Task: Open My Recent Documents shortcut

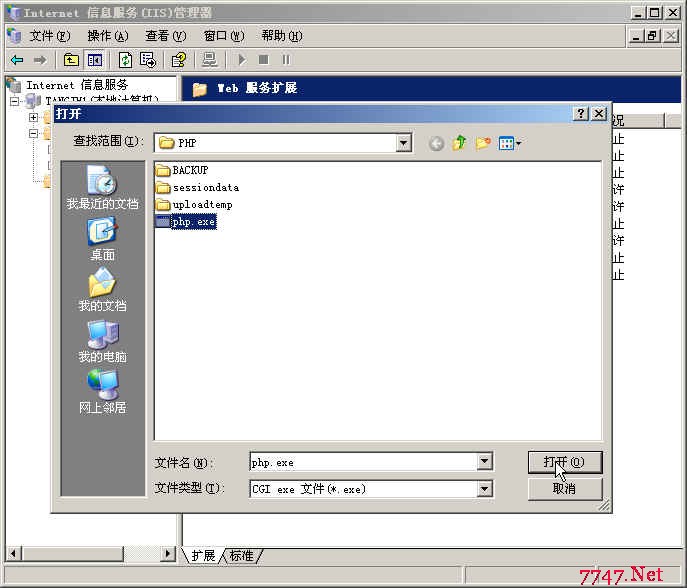Action: point(103,187)
